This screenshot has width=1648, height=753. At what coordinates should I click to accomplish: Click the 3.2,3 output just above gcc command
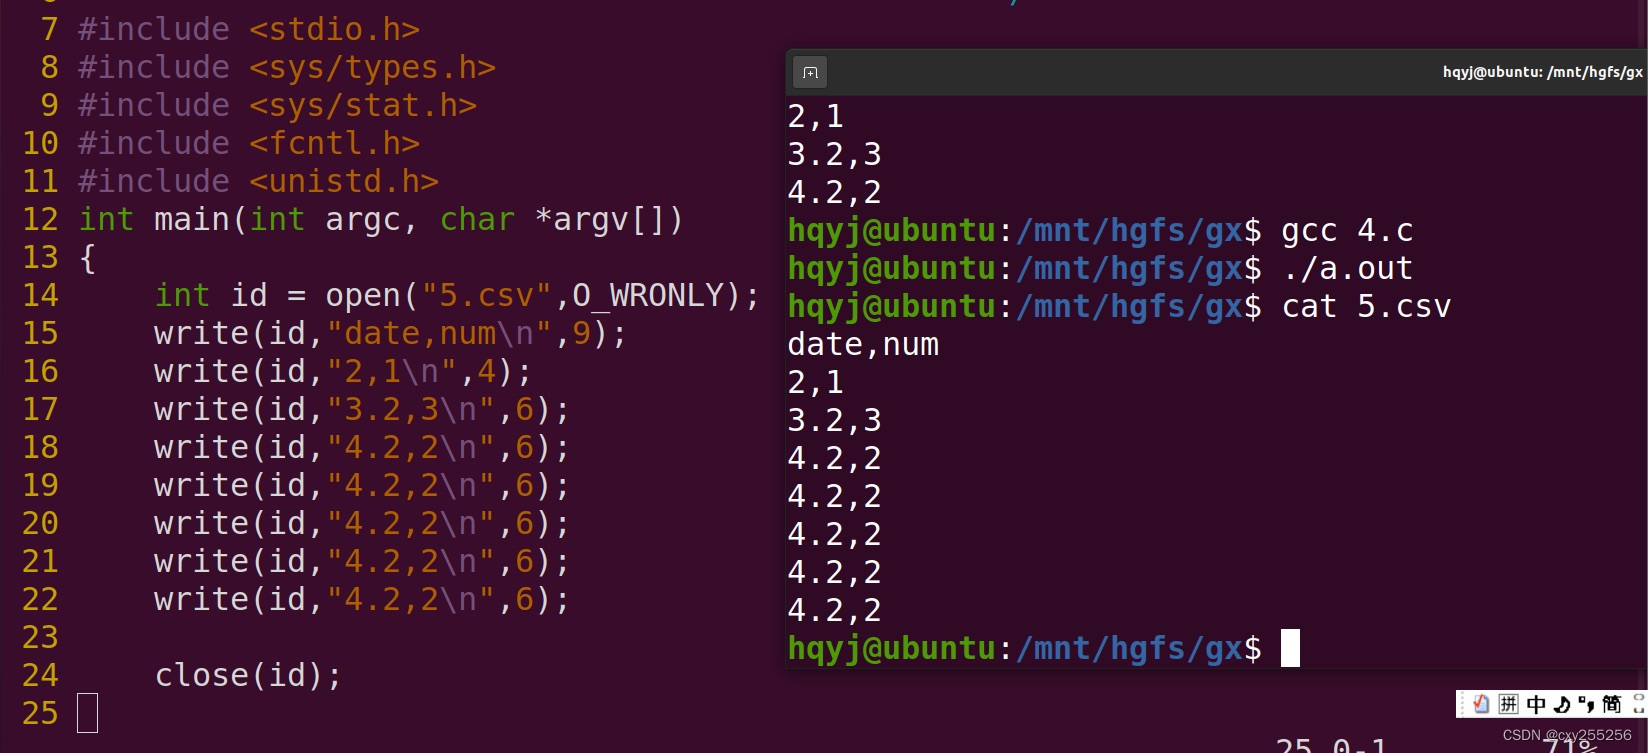pos(834,154)
